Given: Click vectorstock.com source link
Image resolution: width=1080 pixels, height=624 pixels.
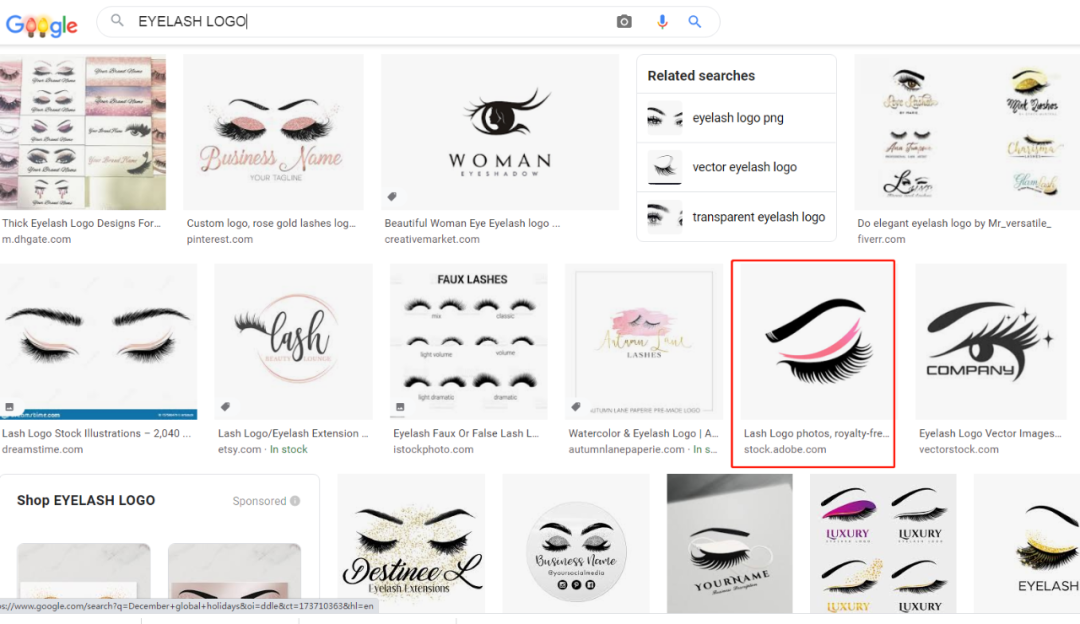Looking at the screenshot, I should [x=958, y=449].
